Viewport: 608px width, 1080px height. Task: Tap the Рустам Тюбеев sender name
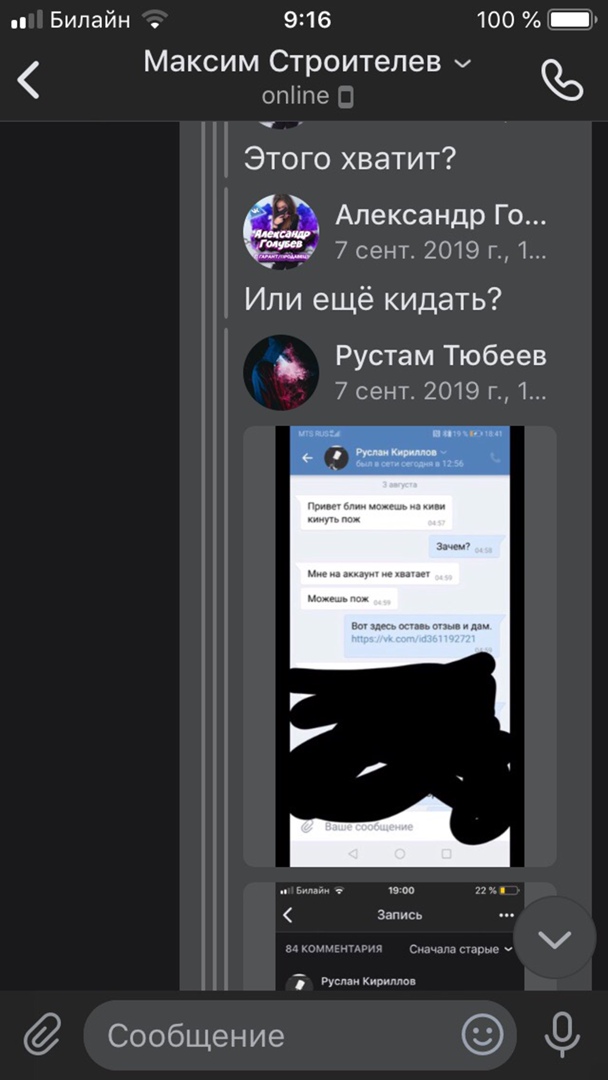click(x=441, y=356)
